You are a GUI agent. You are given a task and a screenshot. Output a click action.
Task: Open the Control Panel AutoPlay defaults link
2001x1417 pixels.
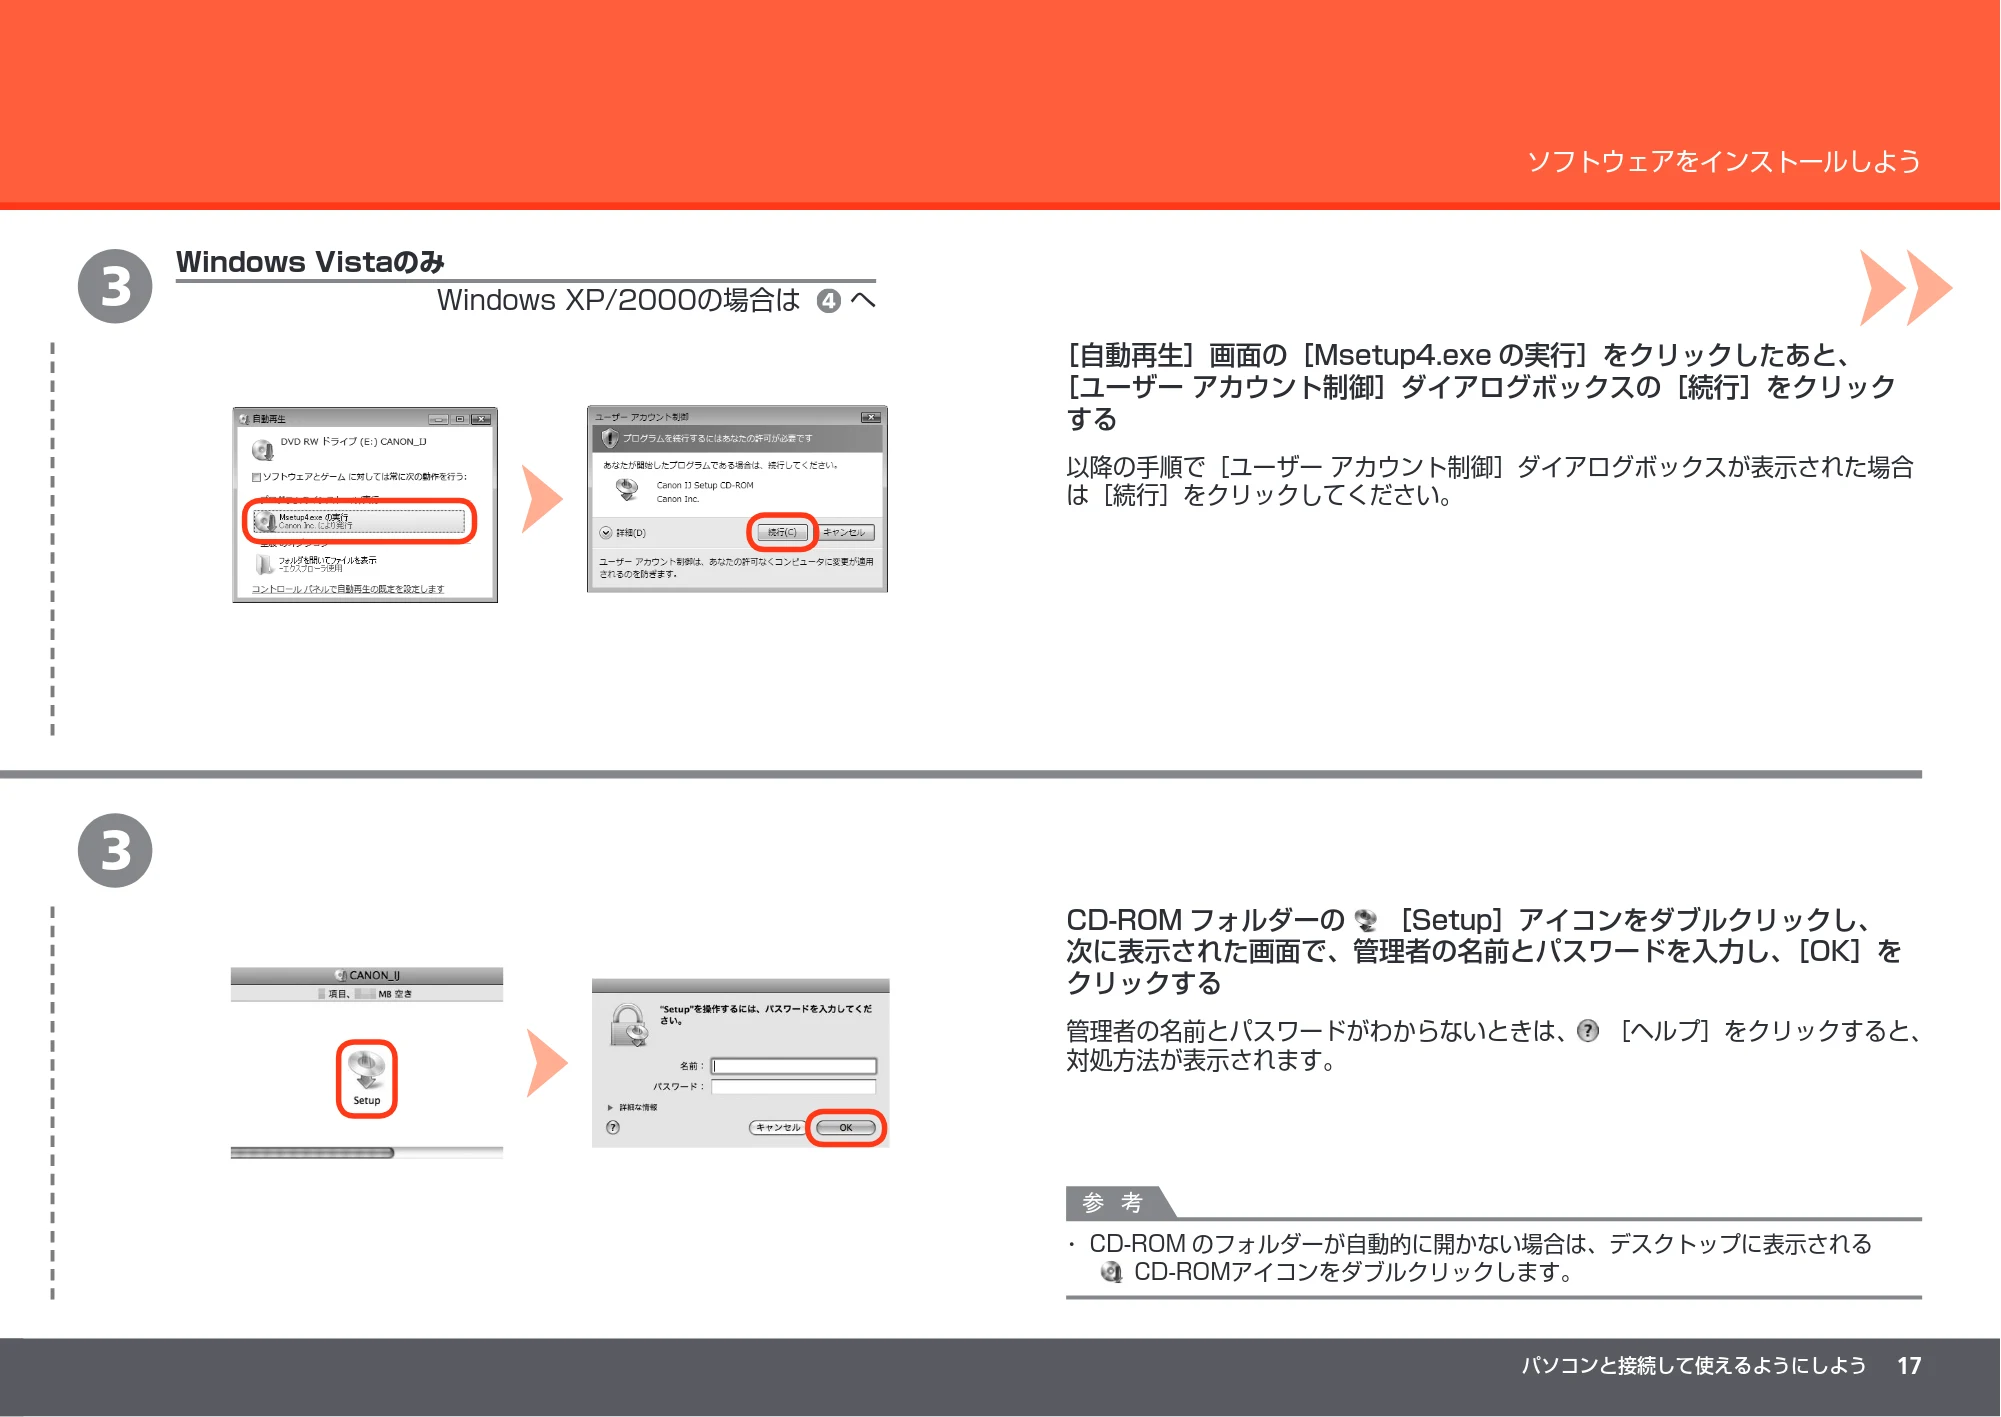348,589
